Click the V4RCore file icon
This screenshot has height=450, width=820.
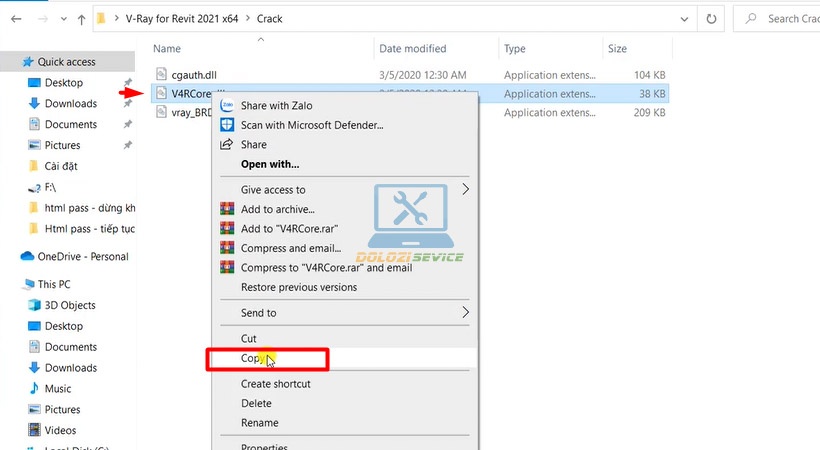[x=162, y=93]
